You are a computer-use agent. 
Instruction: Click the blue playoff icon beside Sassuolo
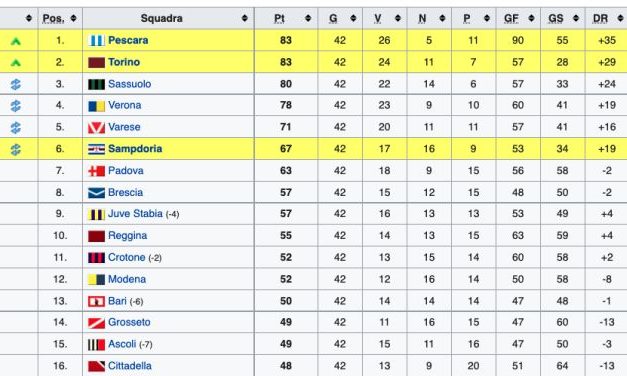pyautogui.click(x=16, y=84)
